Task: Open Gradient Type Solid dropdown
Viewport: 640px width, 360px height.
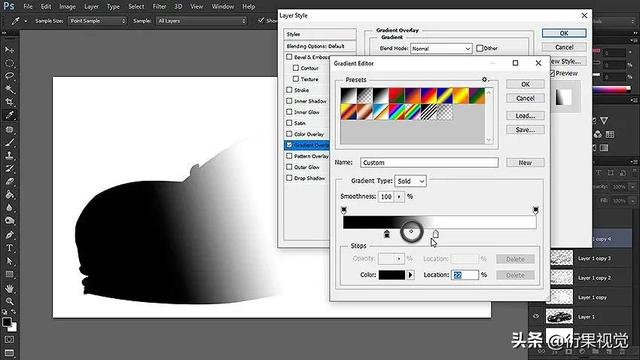Action: (411, 181)
